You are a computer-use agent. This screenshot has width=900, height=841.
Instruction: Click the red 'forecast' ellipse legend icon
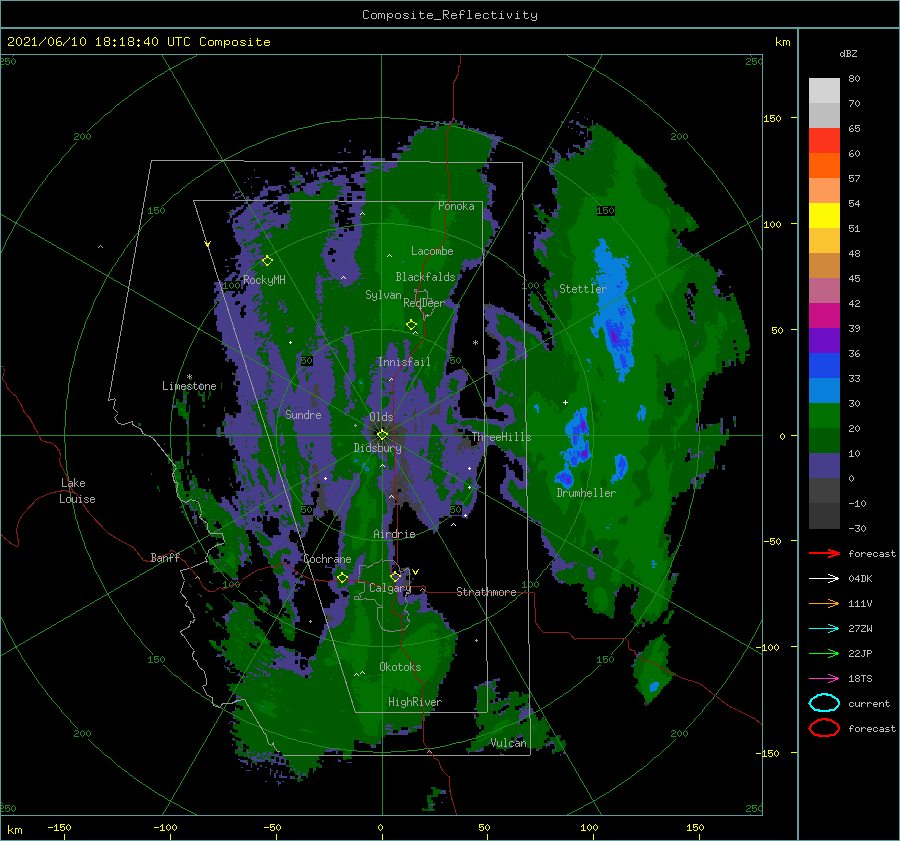pos(824,728)
